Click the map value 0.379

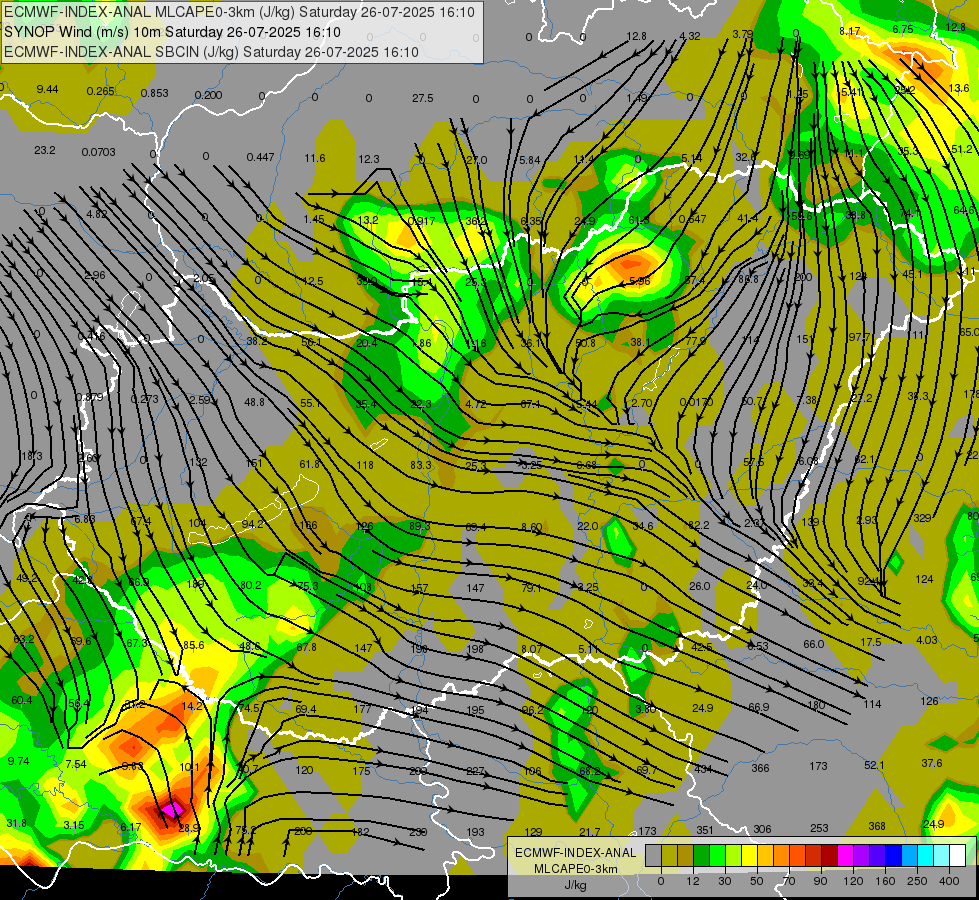click(x=90, y=397)
